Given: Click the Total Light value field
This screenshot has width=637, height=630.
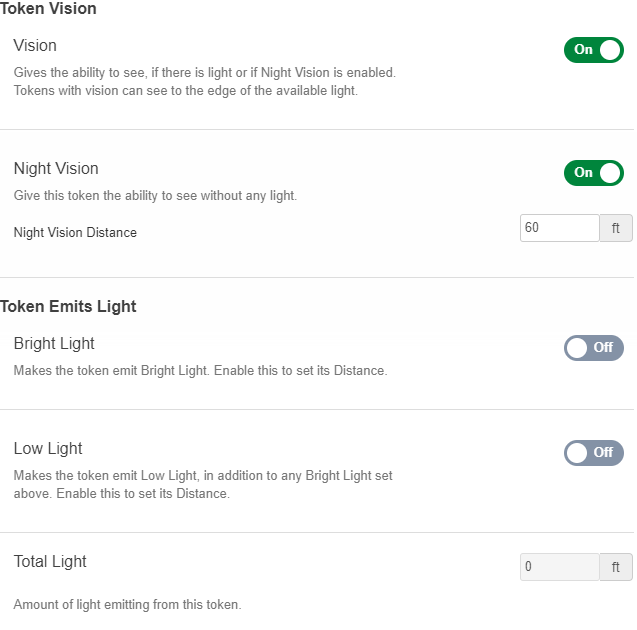Looking at the screenshot, I should click(x=558, y=567).
